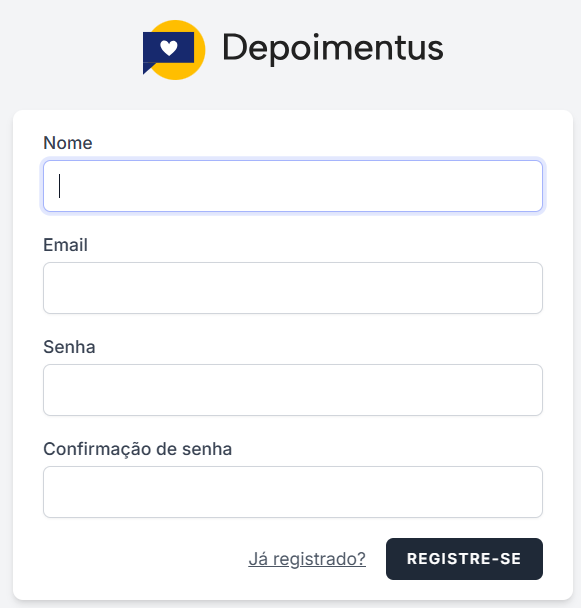The height and width of the screenshot is (608, 581).
Task: Click the Depoimentus speech bubble logo icon
Action: click(174, 50)
